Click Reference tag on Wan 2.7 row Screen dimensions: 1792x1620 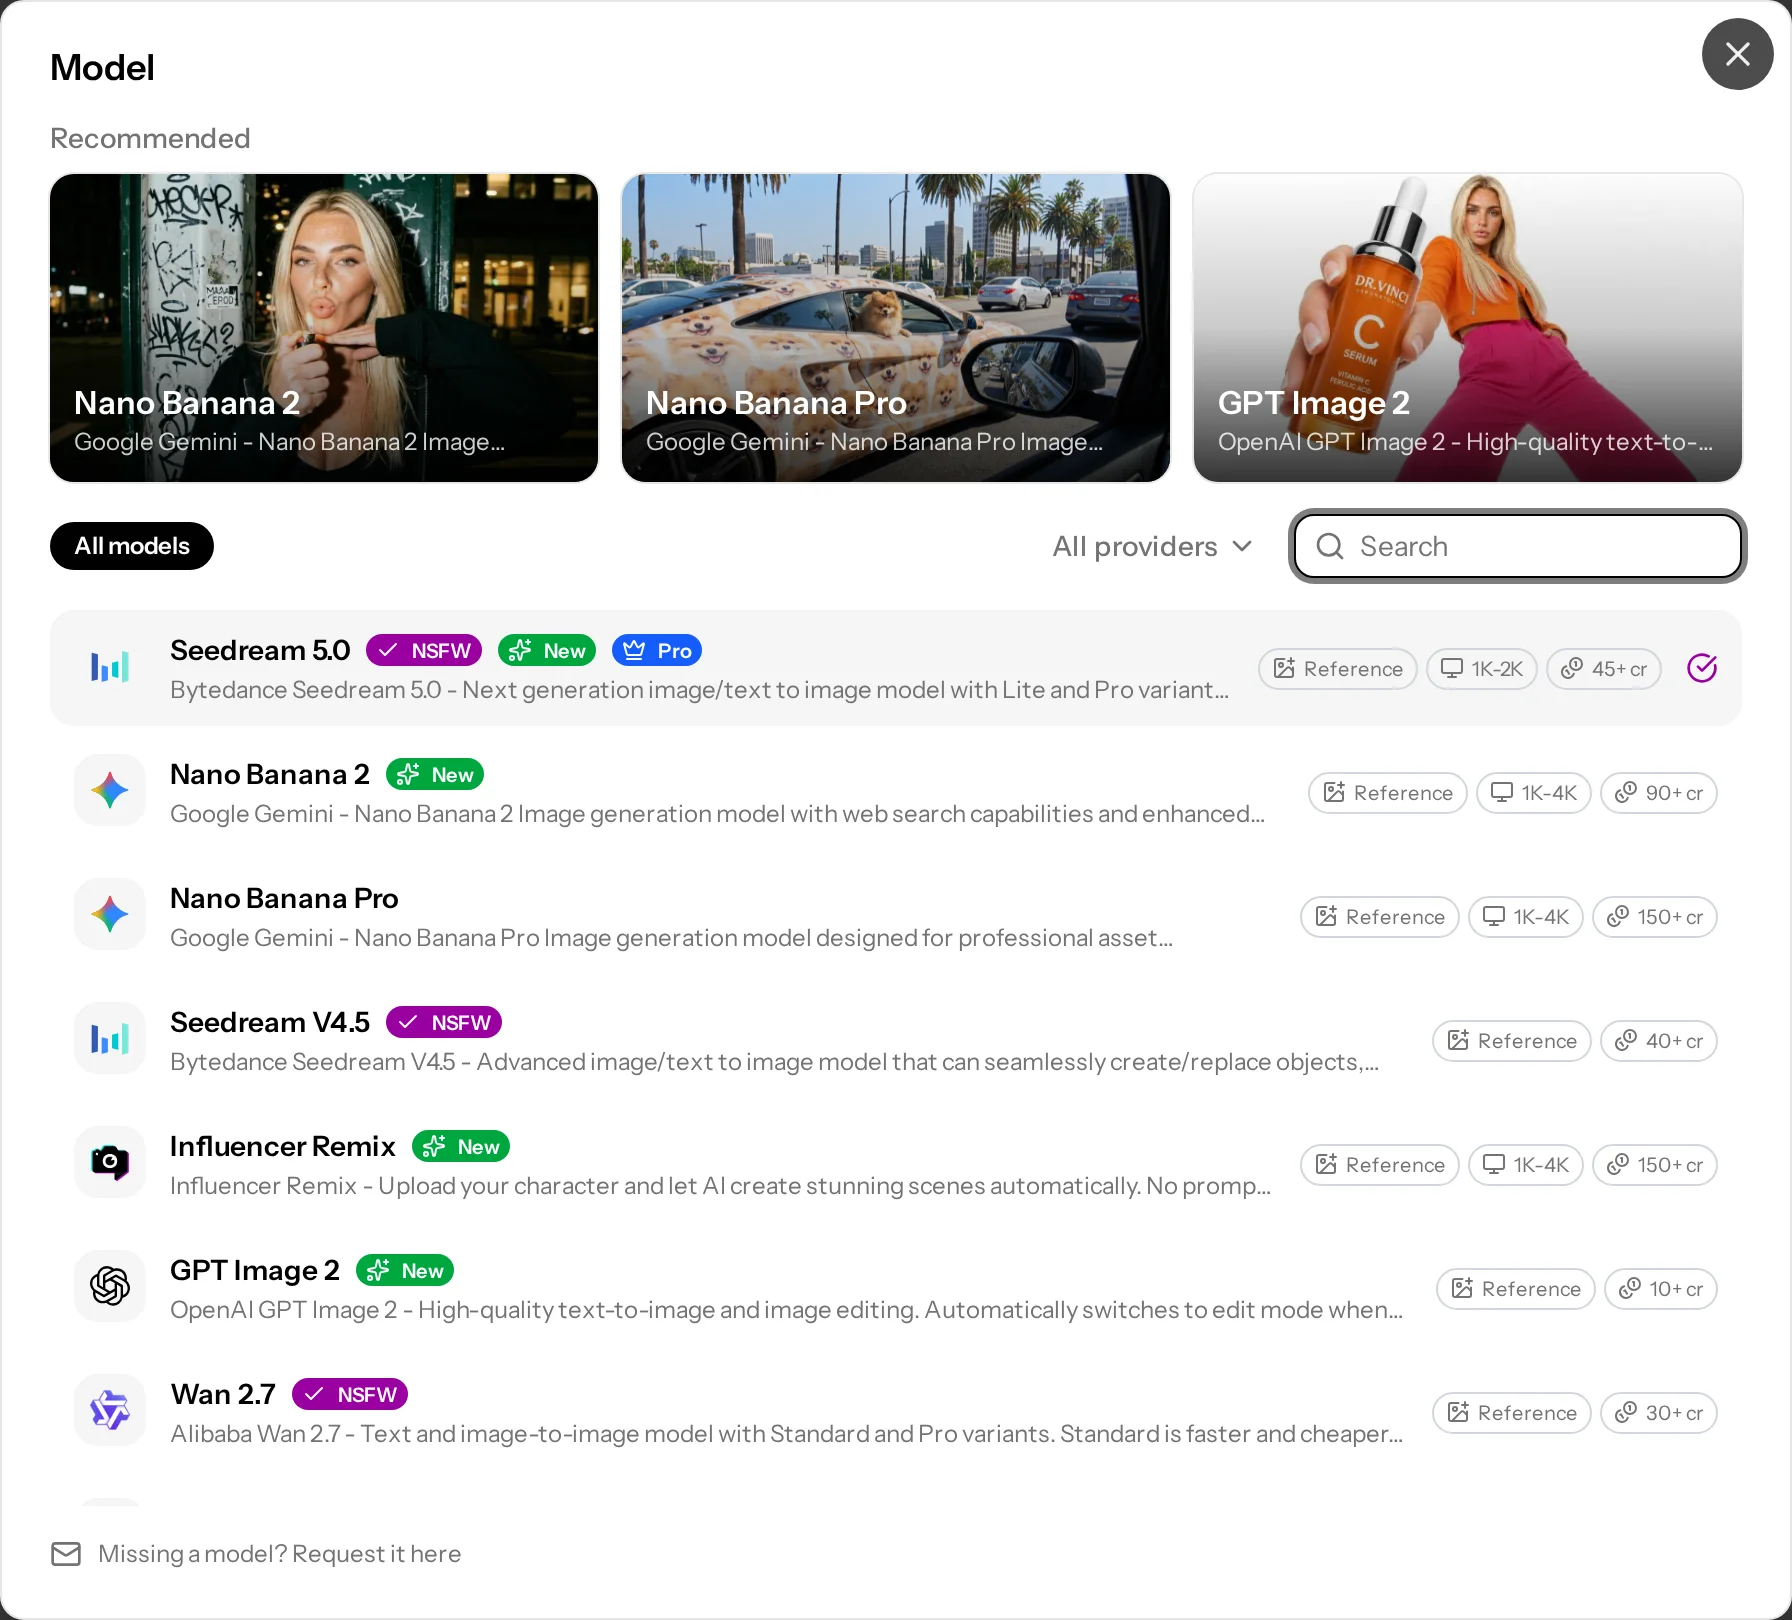click(1512, 1413)
